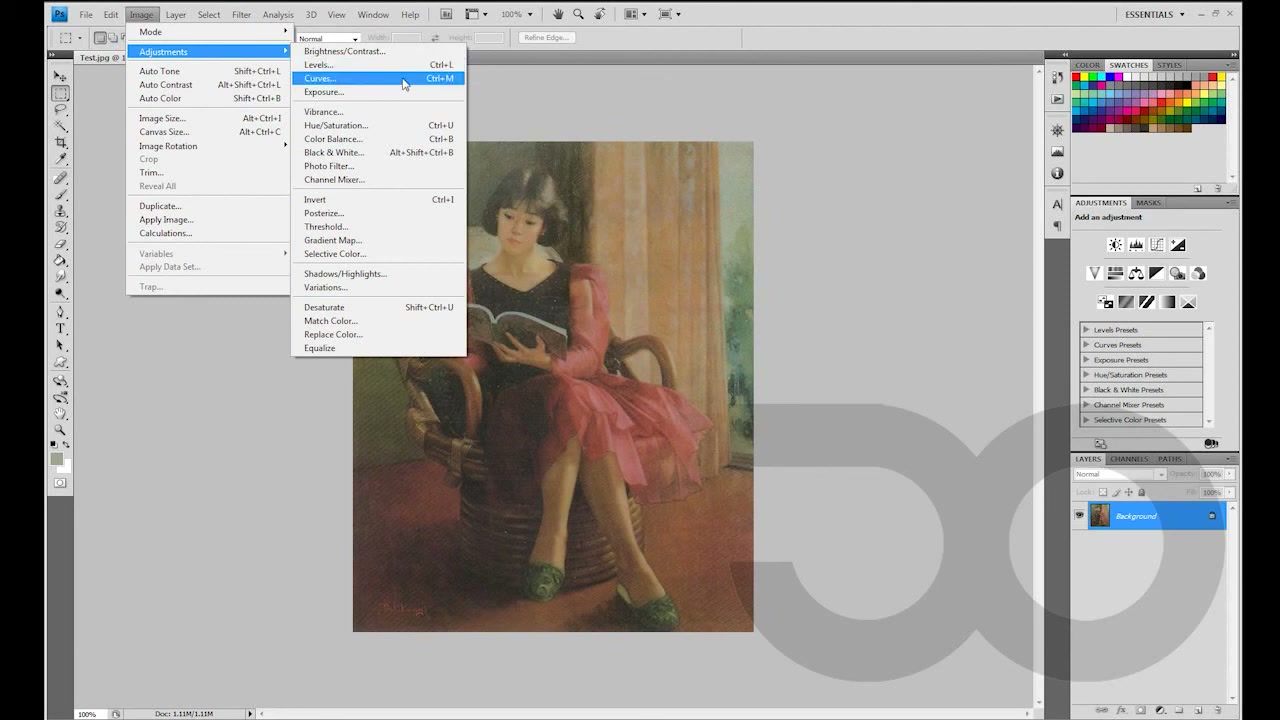Add a Channel Mixer adjustment icon
Image resolution: width=1280 pixels, height=720 pixels.
(x=1199, y=273)
